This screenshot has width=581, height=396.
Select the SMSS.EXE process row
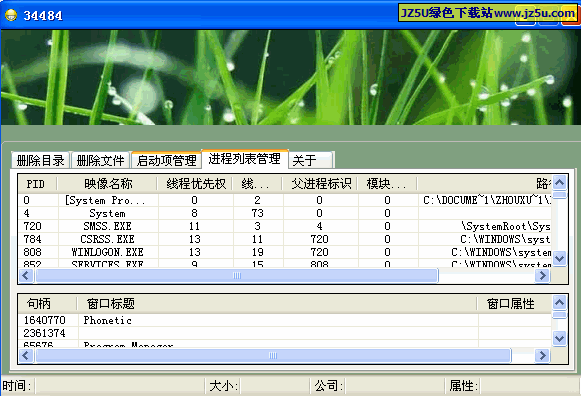(x=285, y=226)
